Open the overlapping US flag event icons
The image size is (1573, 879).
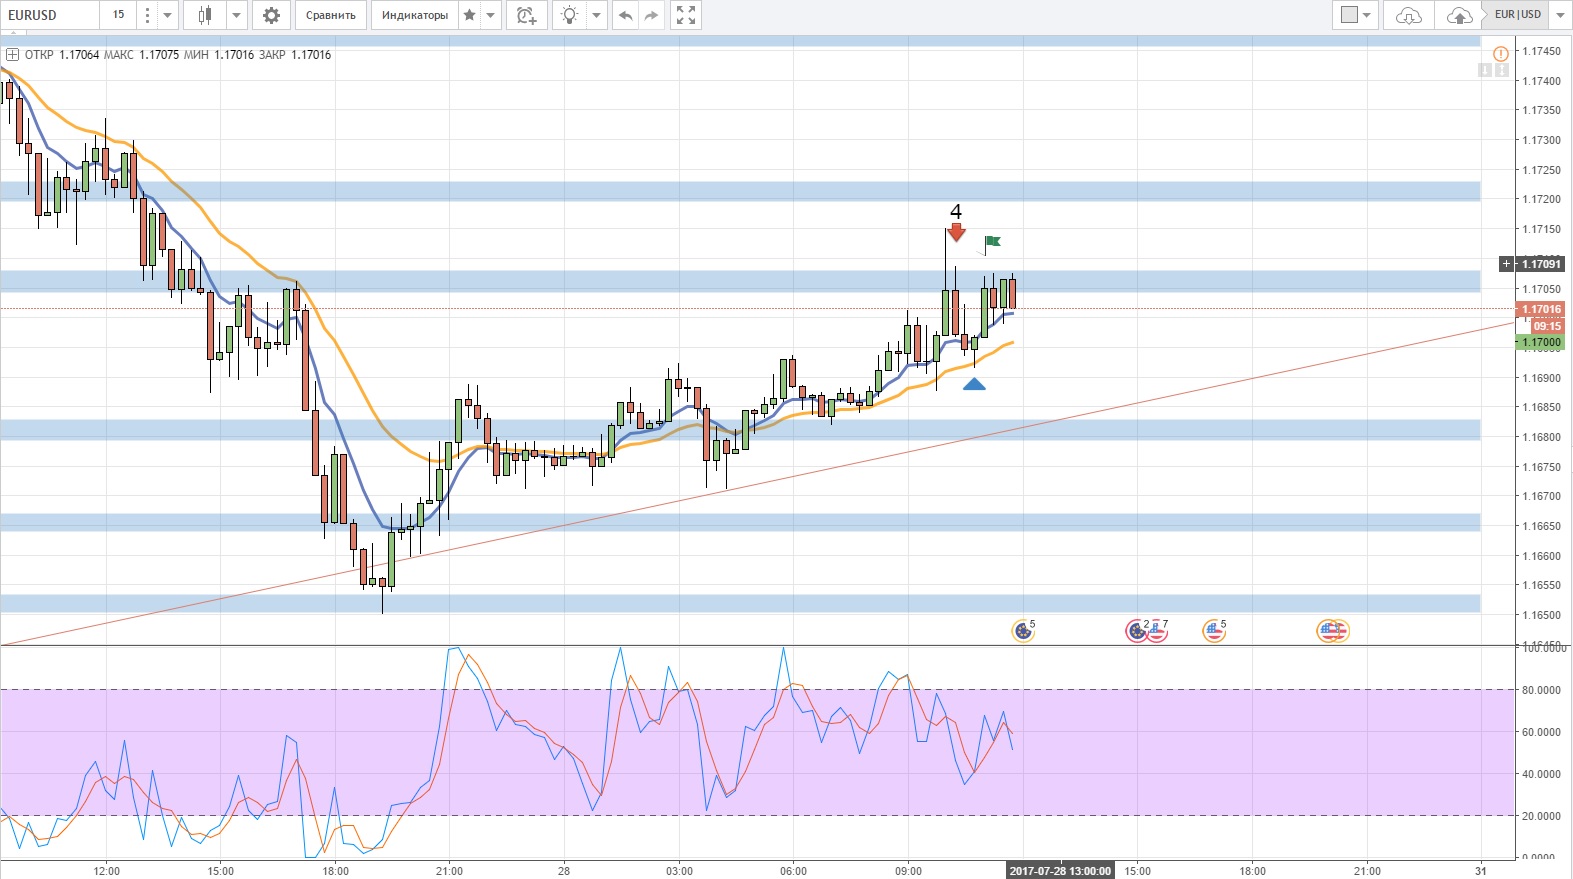pyautogui.click(x=1333, y=631)
